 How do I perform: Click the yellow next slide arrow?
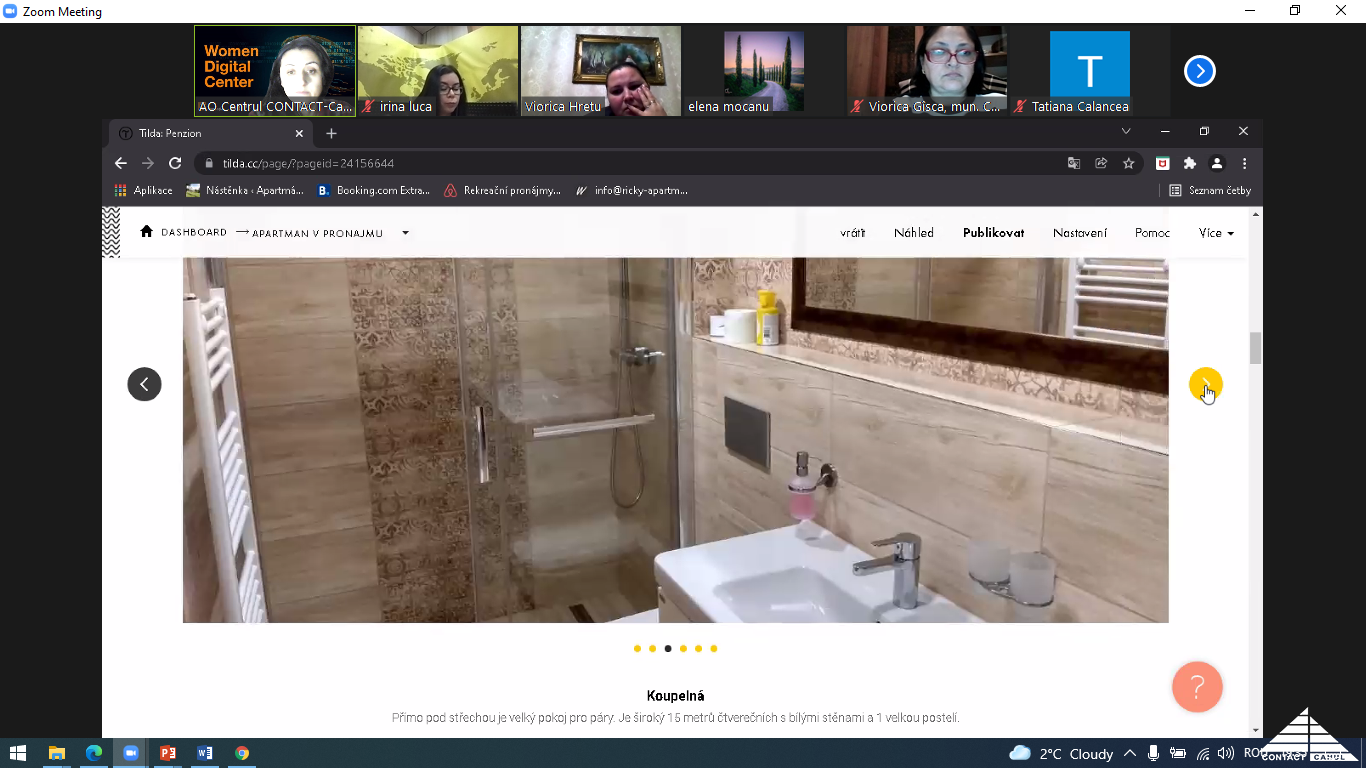[1205, 385]
